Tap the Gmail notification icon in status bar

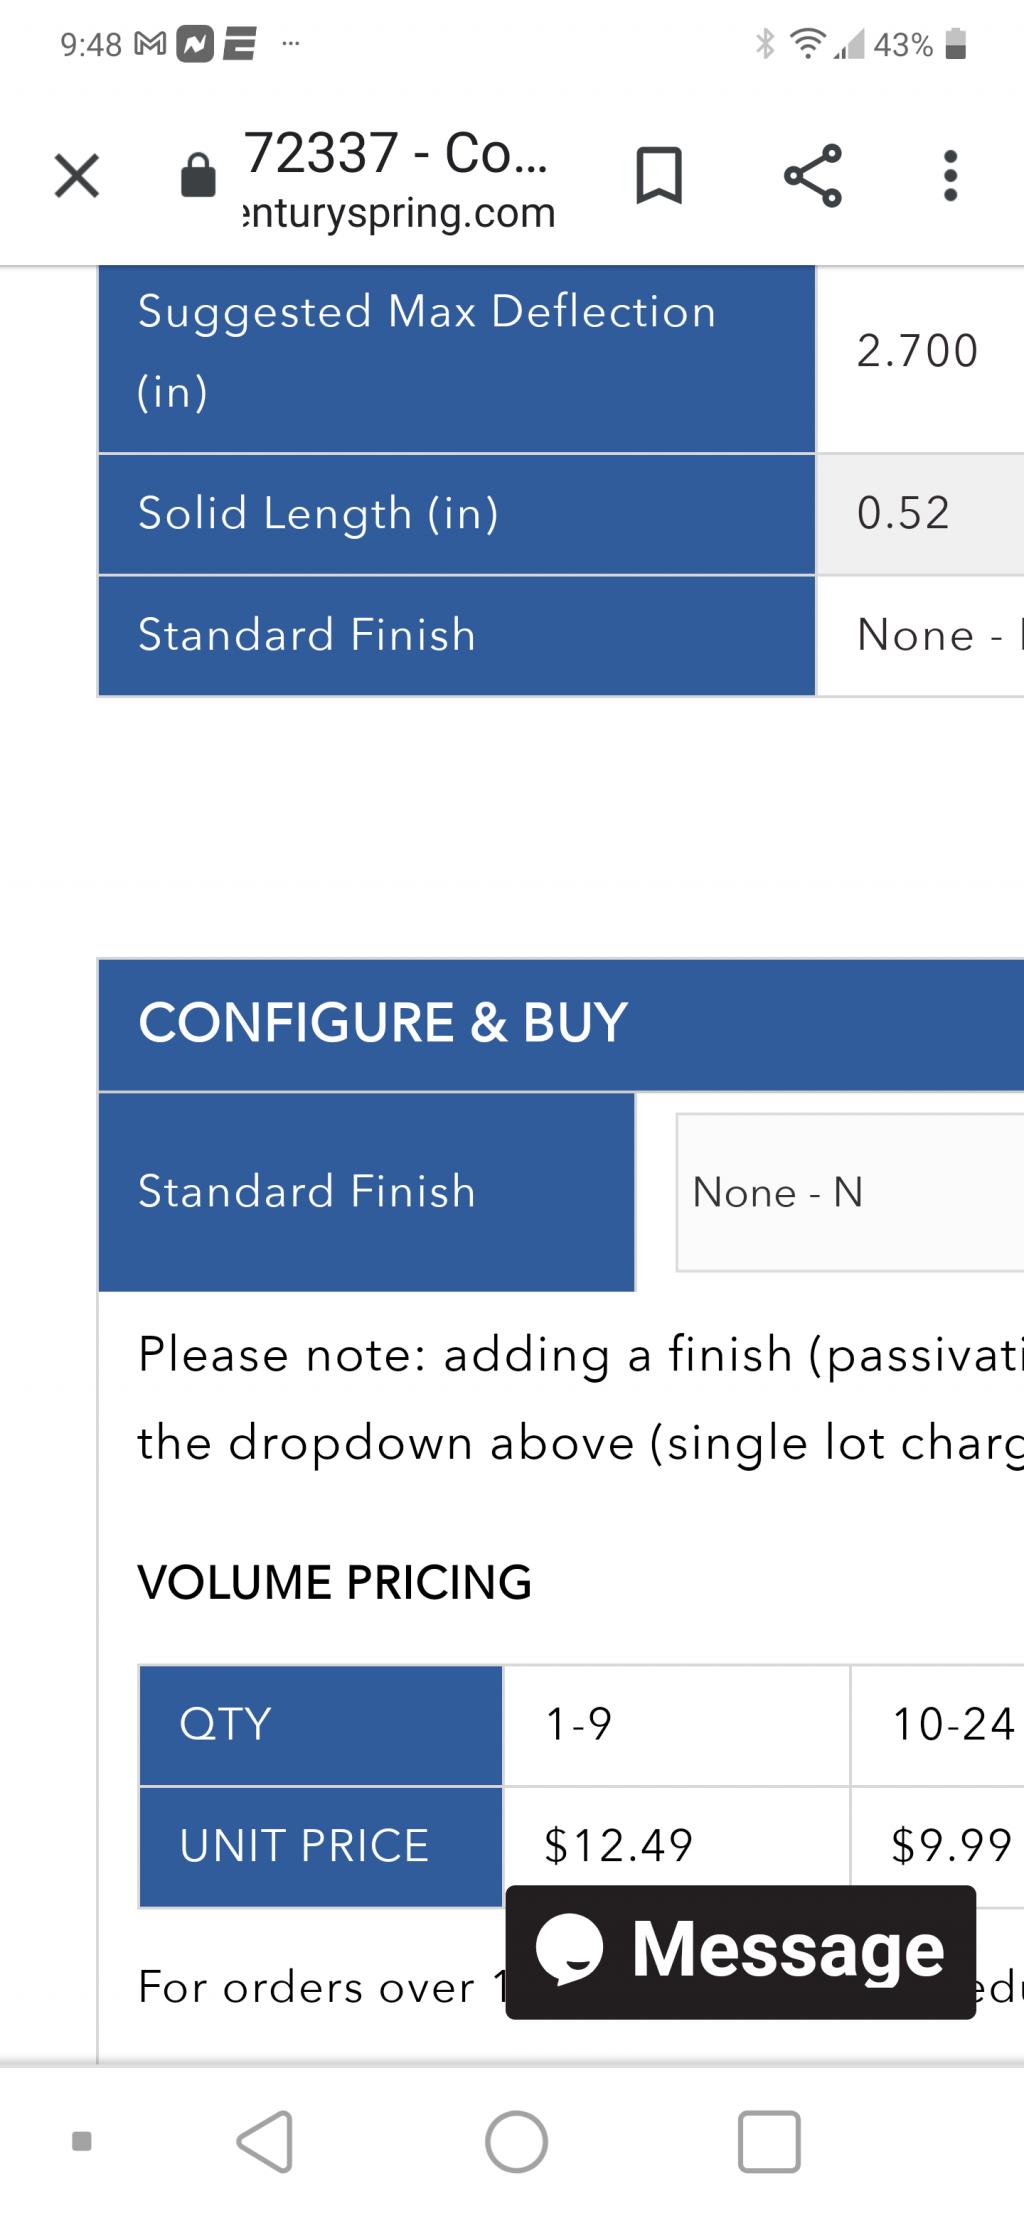(150, 44)
